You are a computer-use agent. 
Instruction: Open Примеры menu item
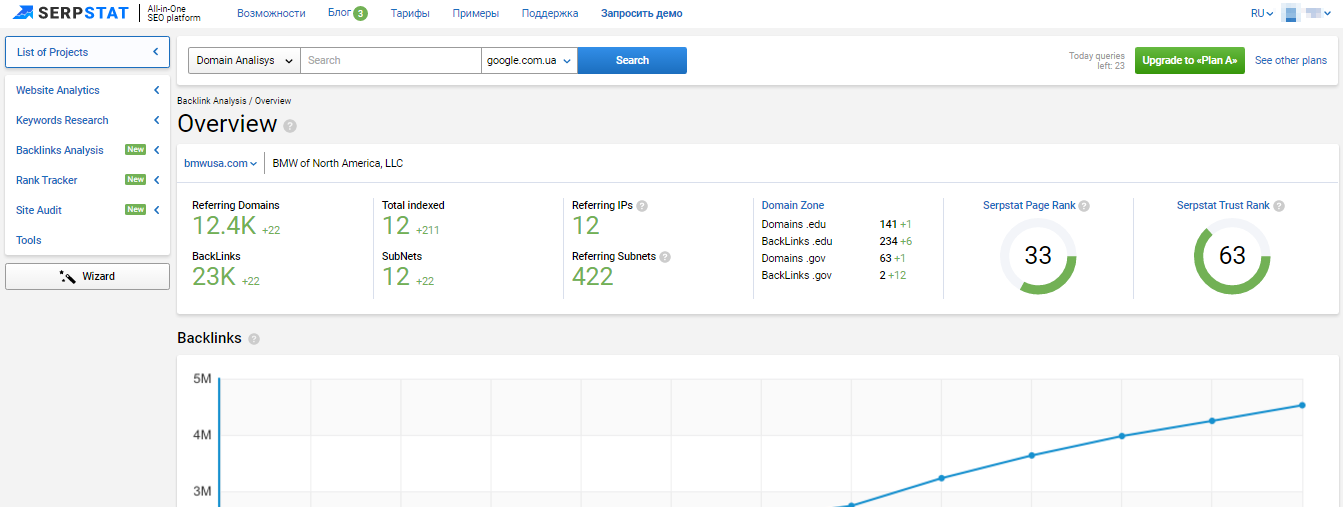pos(475,13)
